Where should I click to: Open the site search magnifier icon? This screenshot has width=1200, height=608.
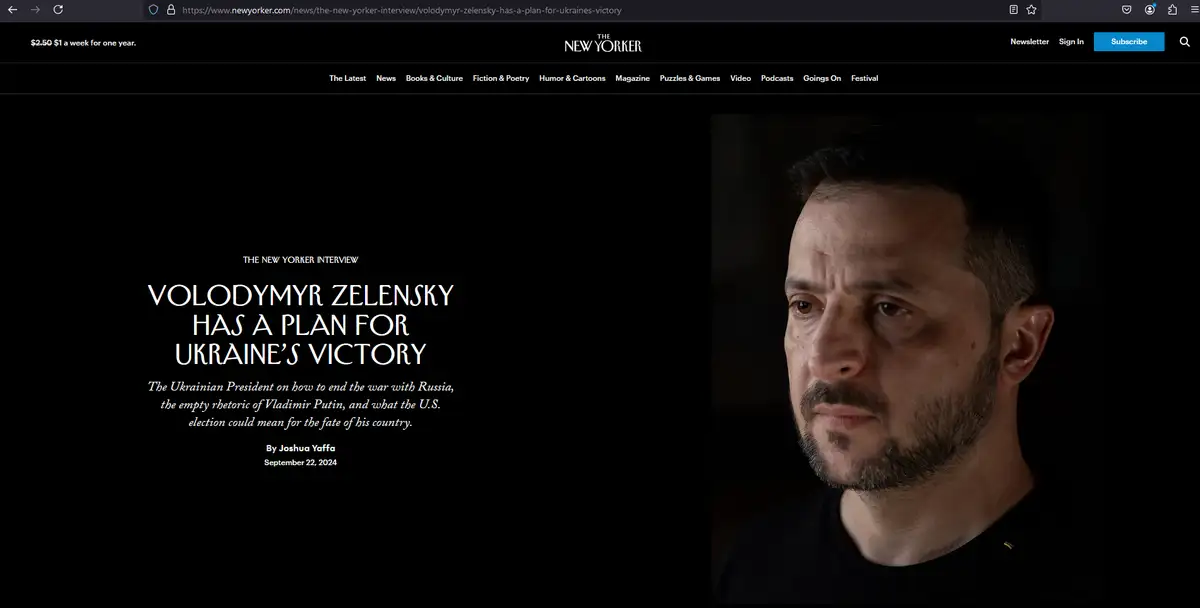point(1184,42)
